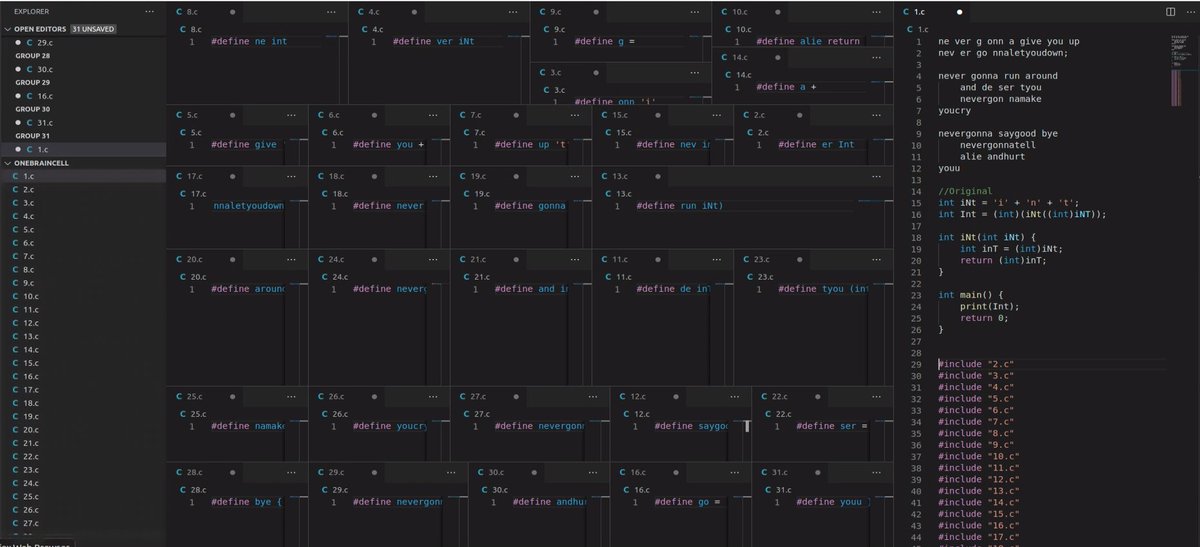The image size is (1200, 547).
Task: Open 1.c under Group 31 in Open Editors
Action: click(x=82, y=148)
